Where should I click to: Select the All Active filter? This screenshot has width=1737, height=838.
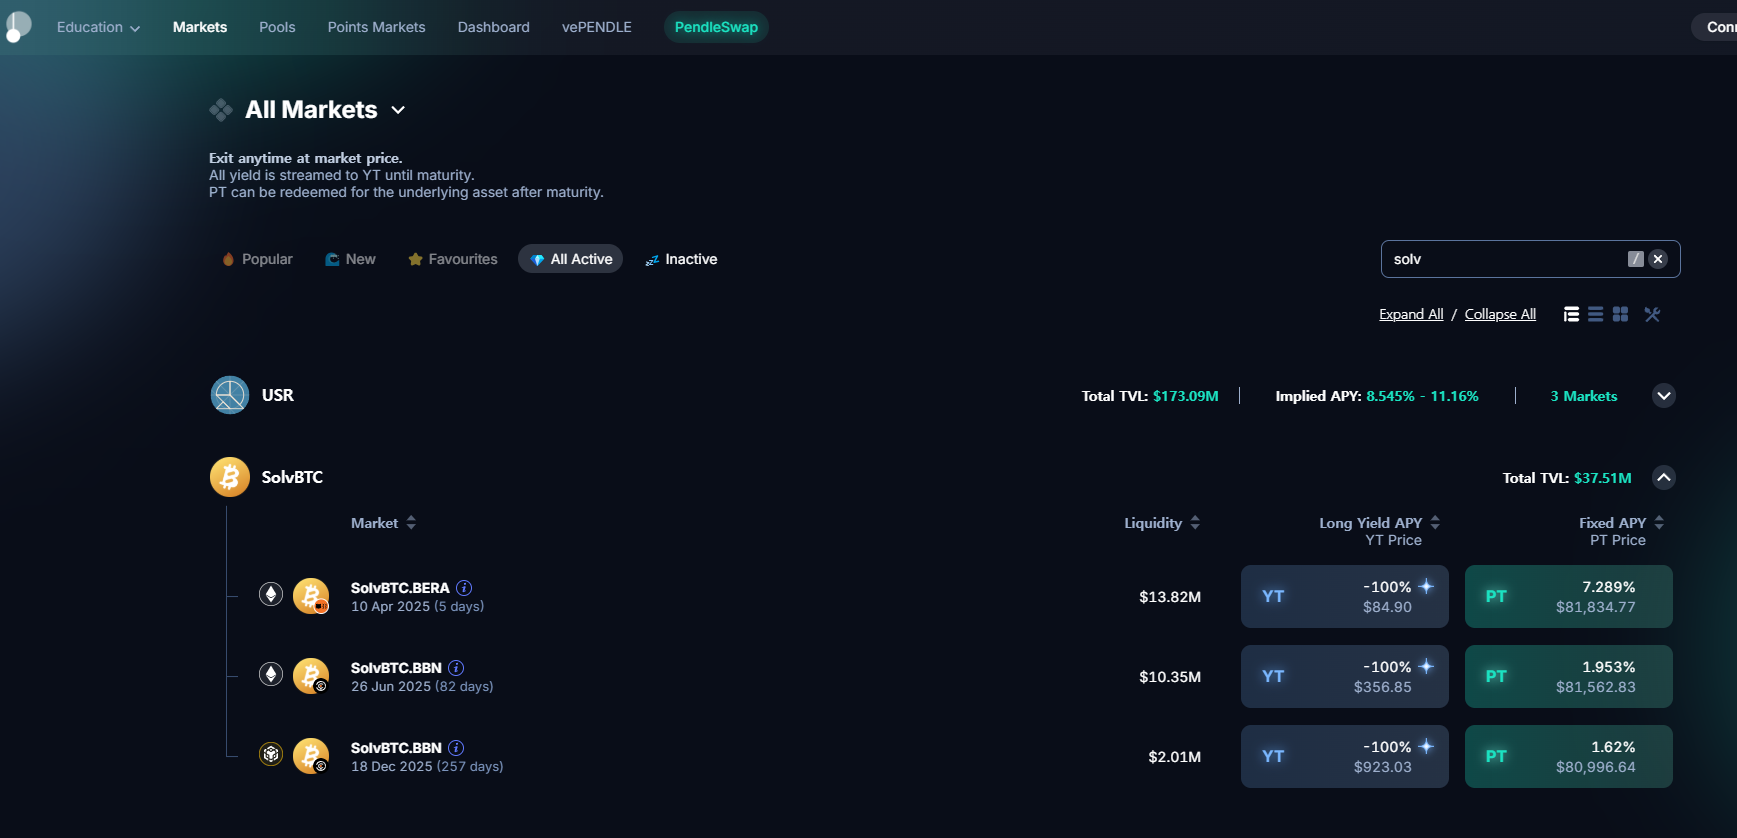pyautogui.click(x=570, y=259)
